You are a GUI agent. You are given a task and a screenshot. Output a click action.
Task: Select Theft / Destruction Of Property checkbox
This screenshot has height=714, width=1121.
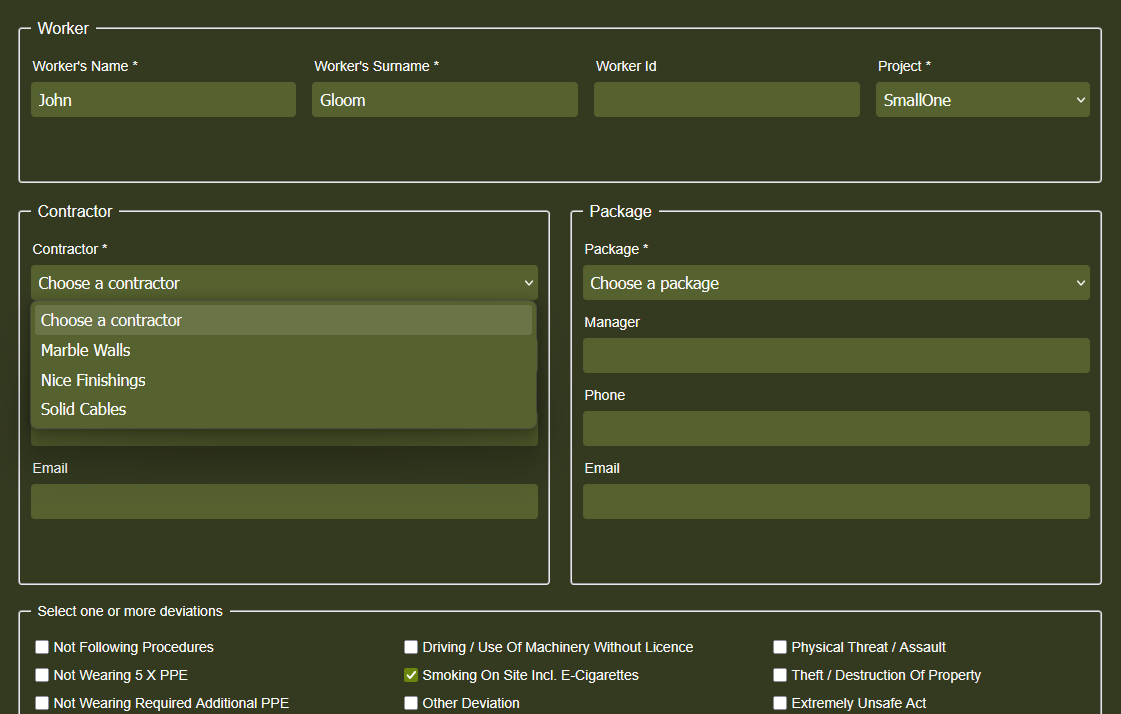pos(780,675)
